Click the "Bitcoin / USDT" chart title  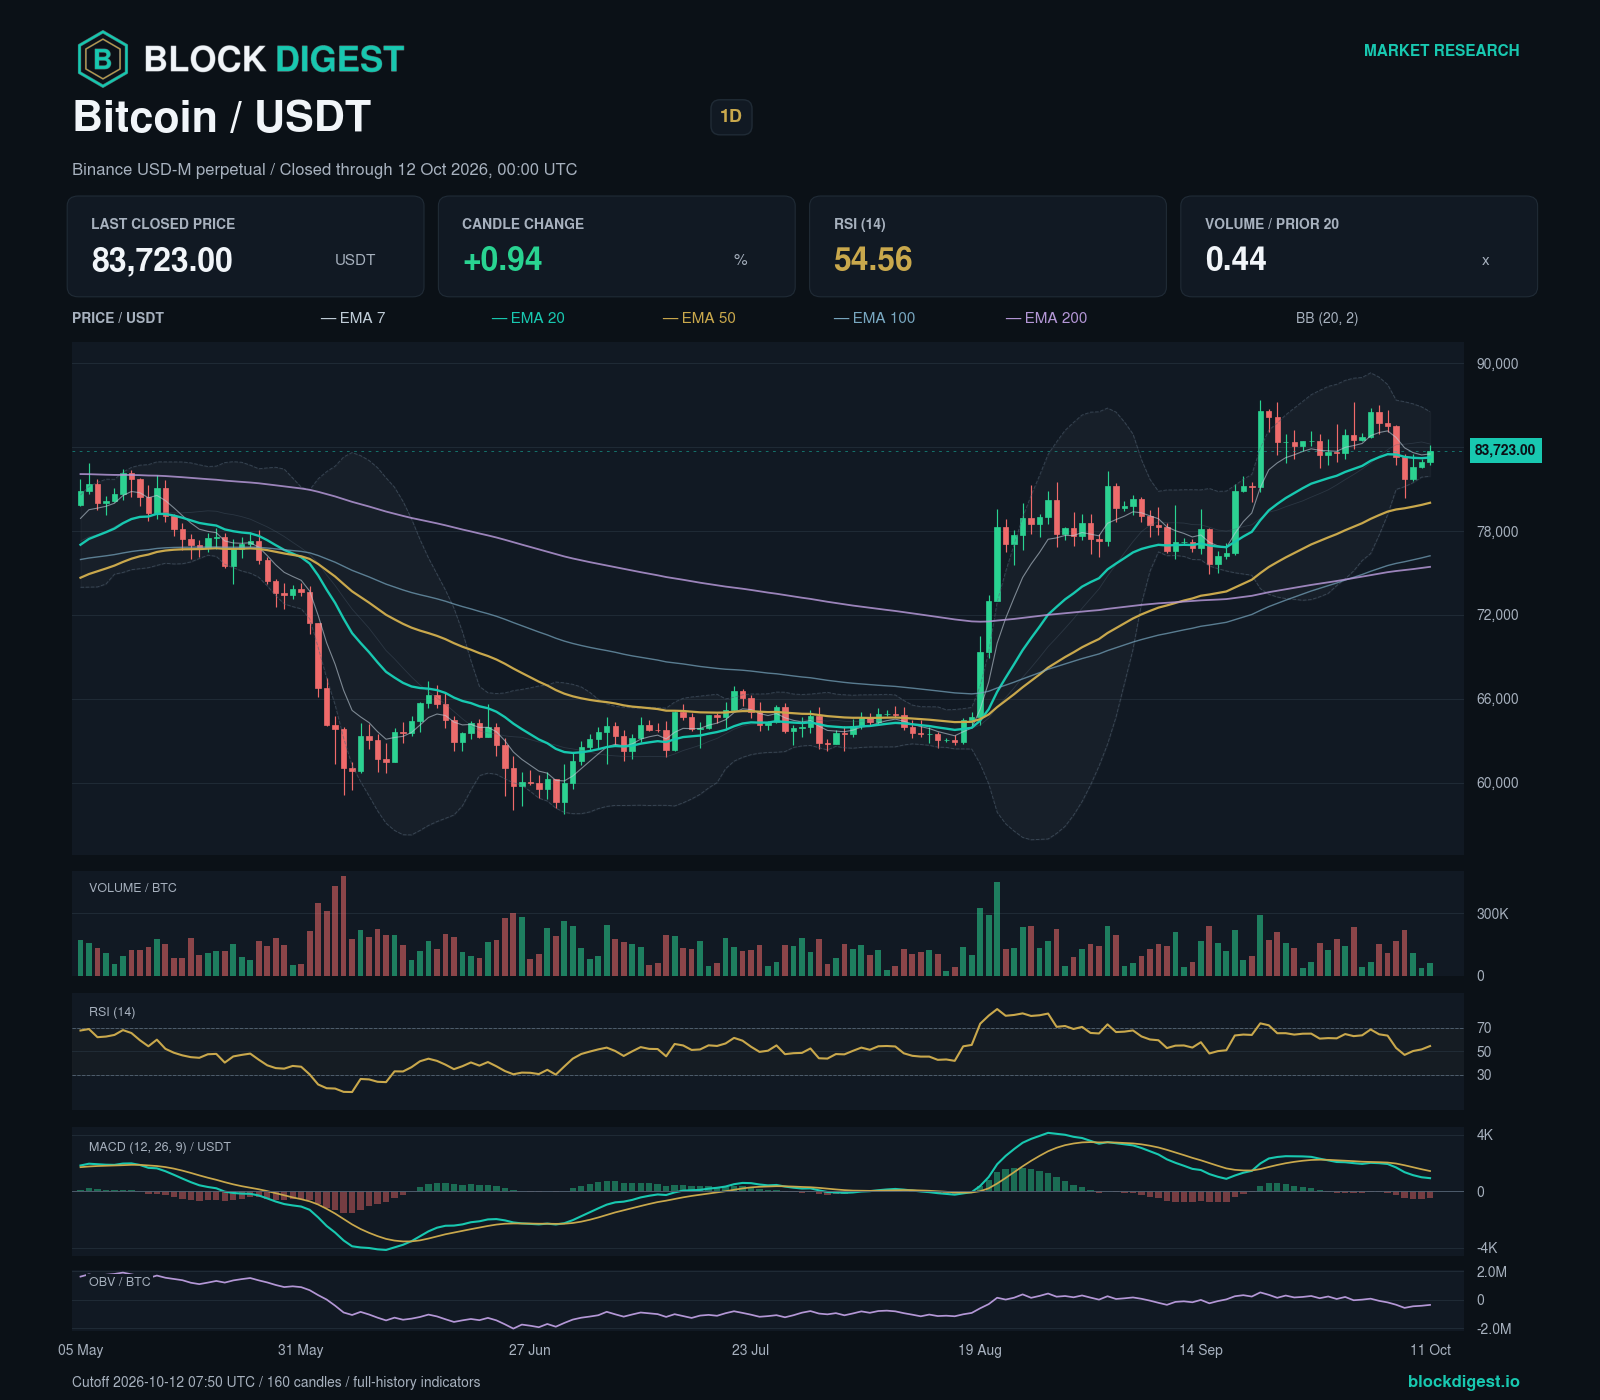coord(222,117)
